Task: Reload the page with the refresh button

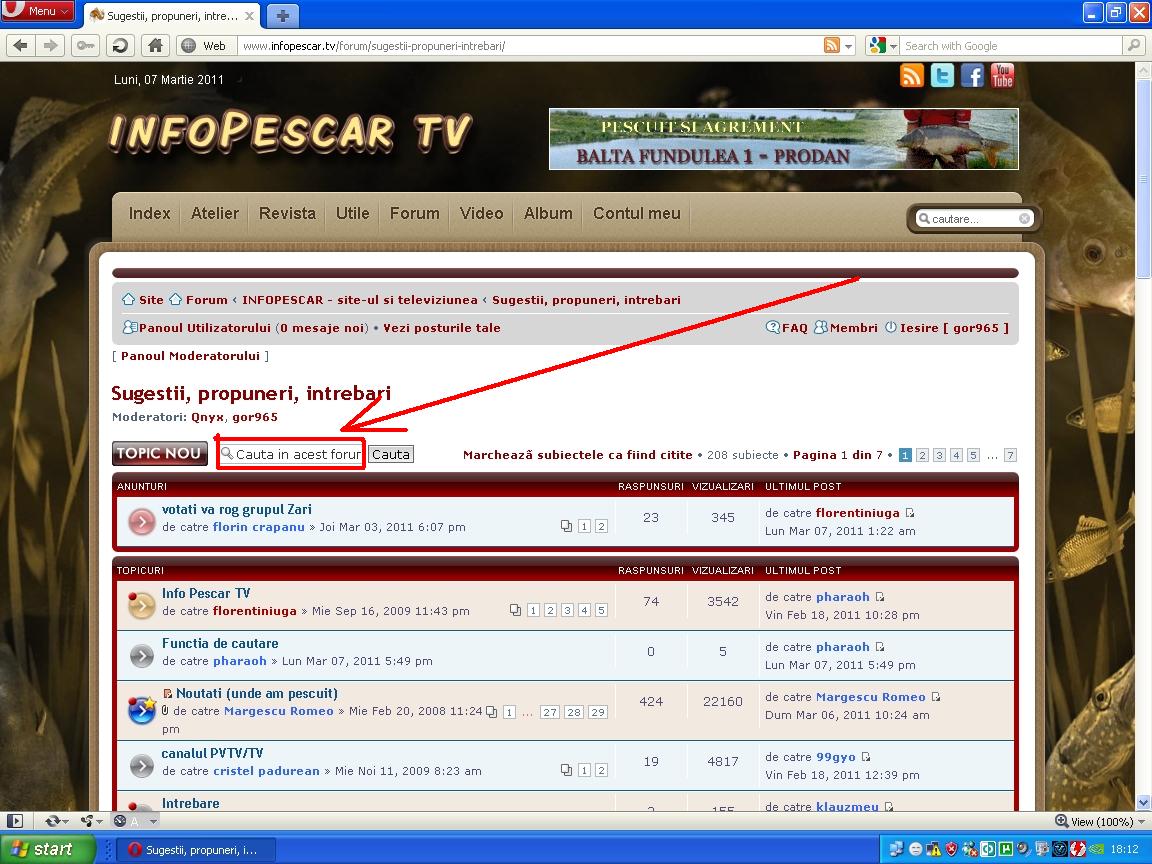Action: pos(120,45)
